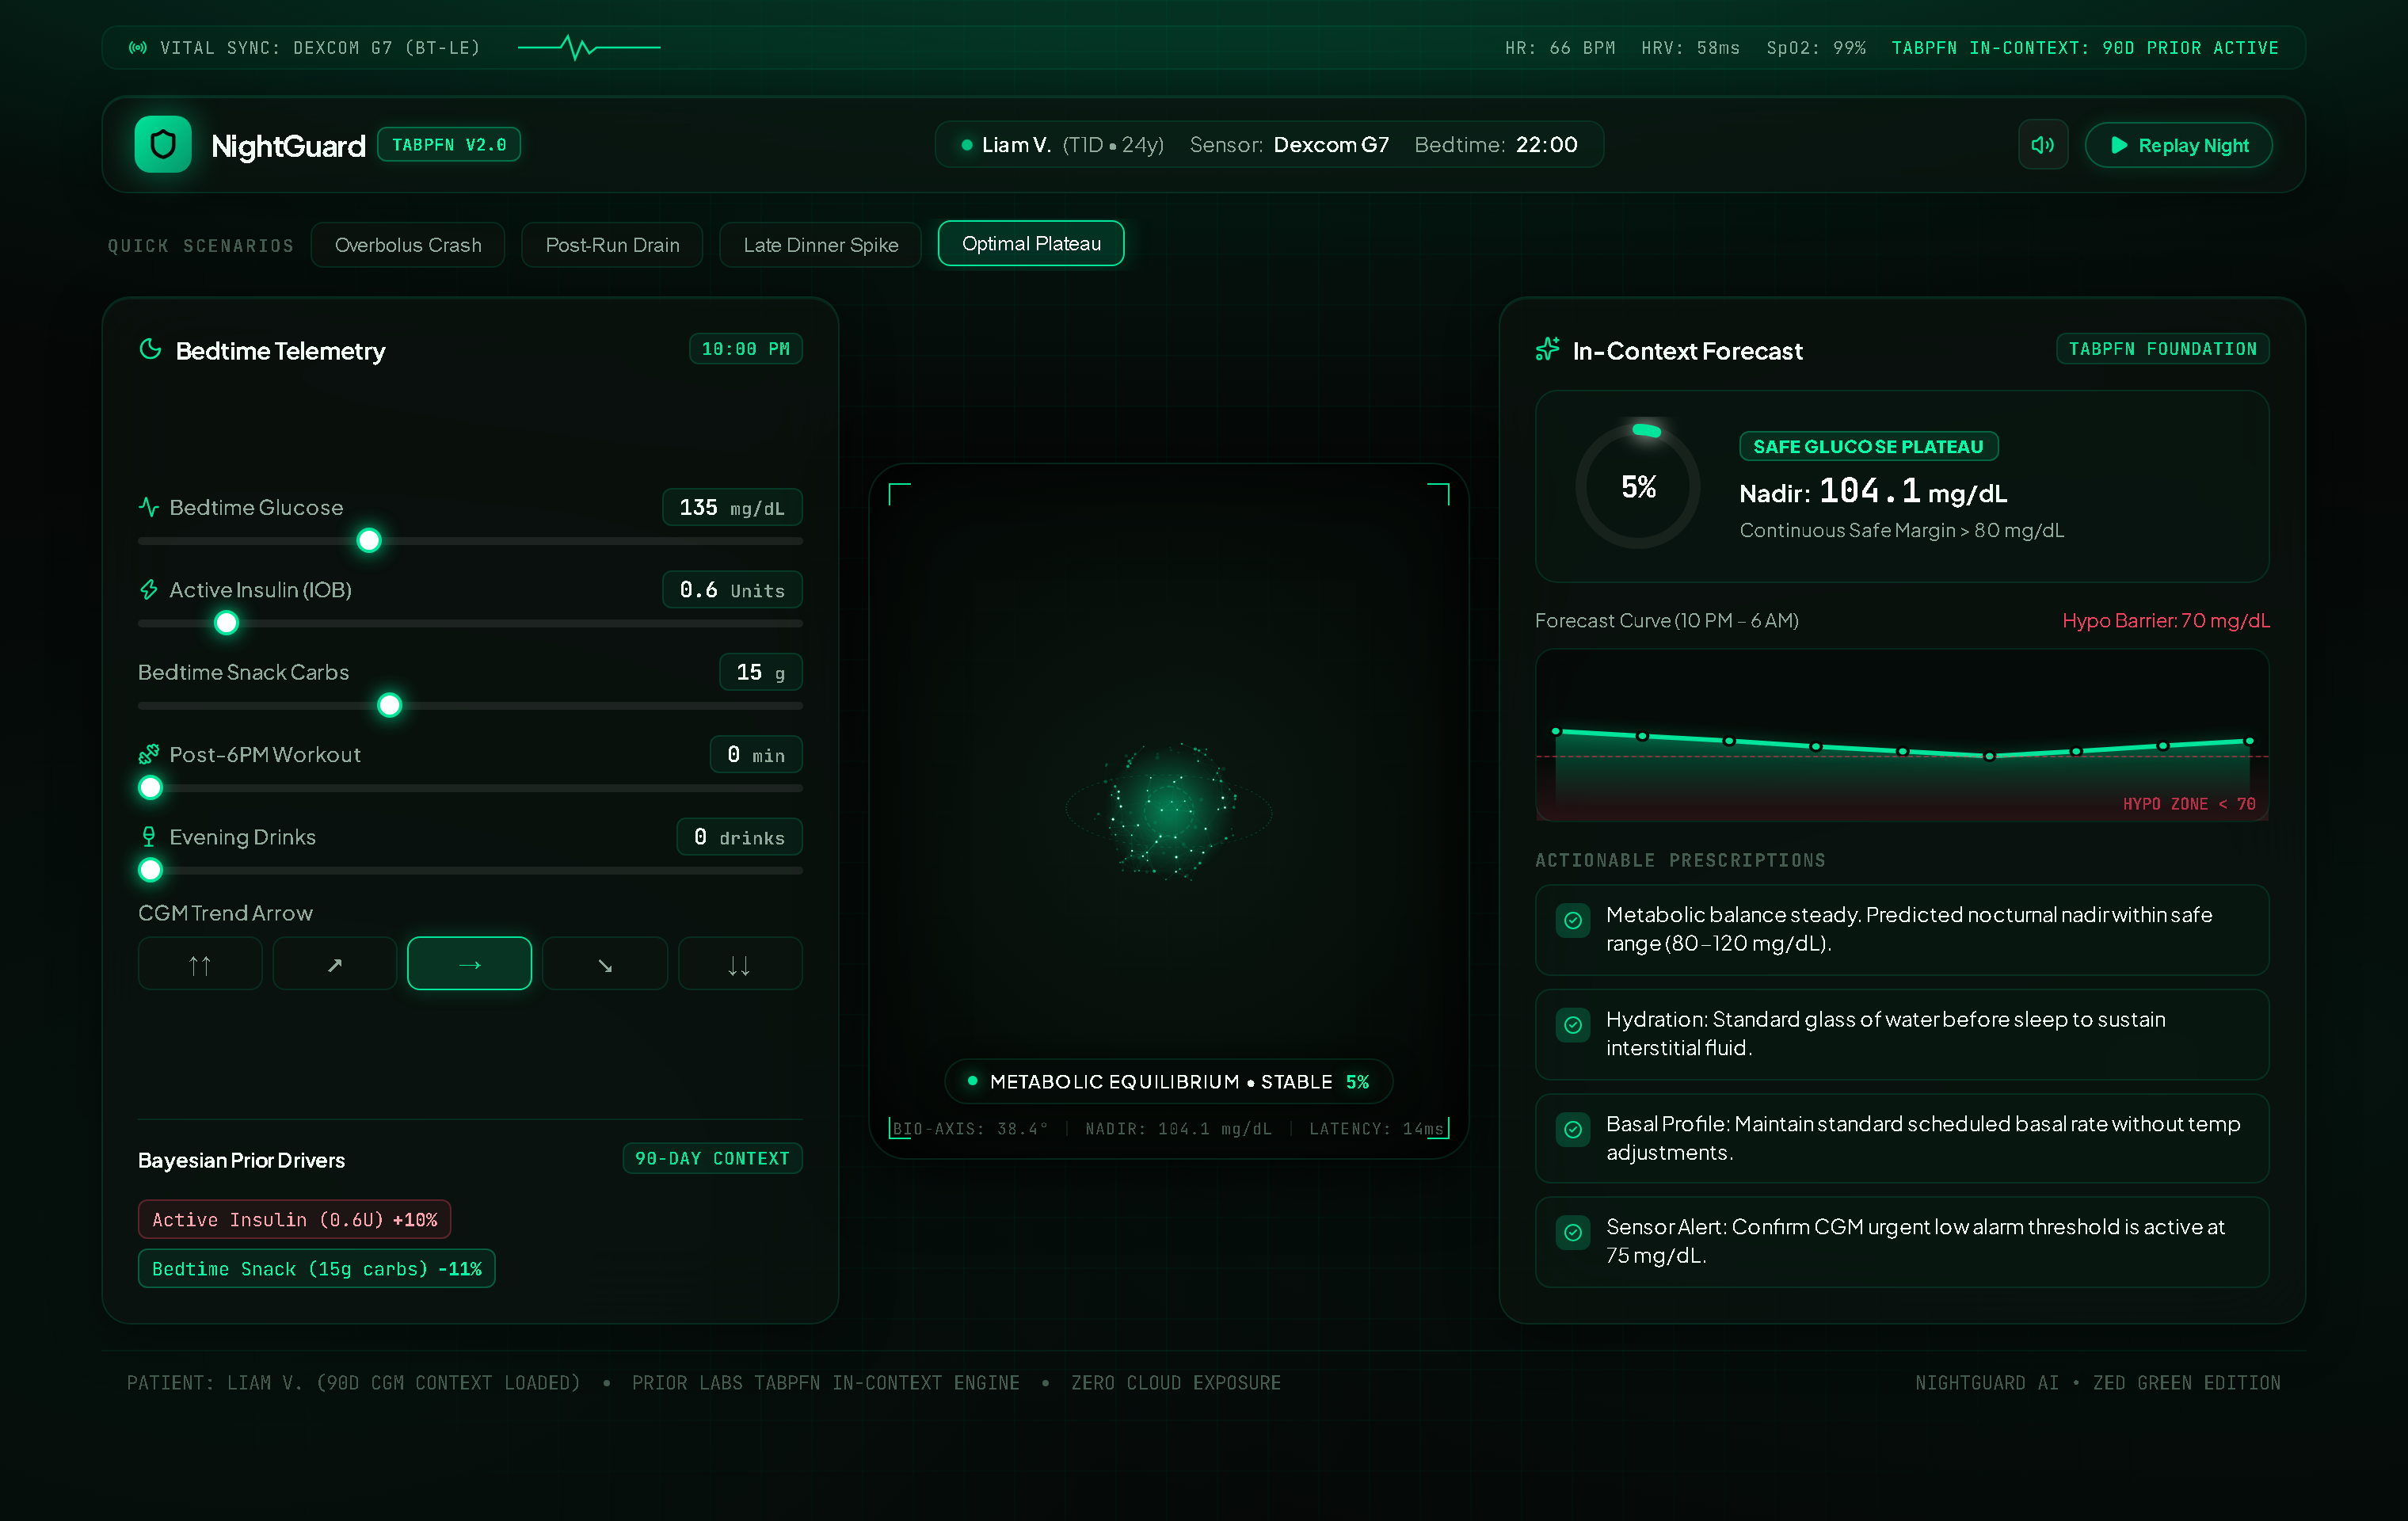Click the Bedtime Glucose pulse icon

pyautogui.click(x=149, y=507)
